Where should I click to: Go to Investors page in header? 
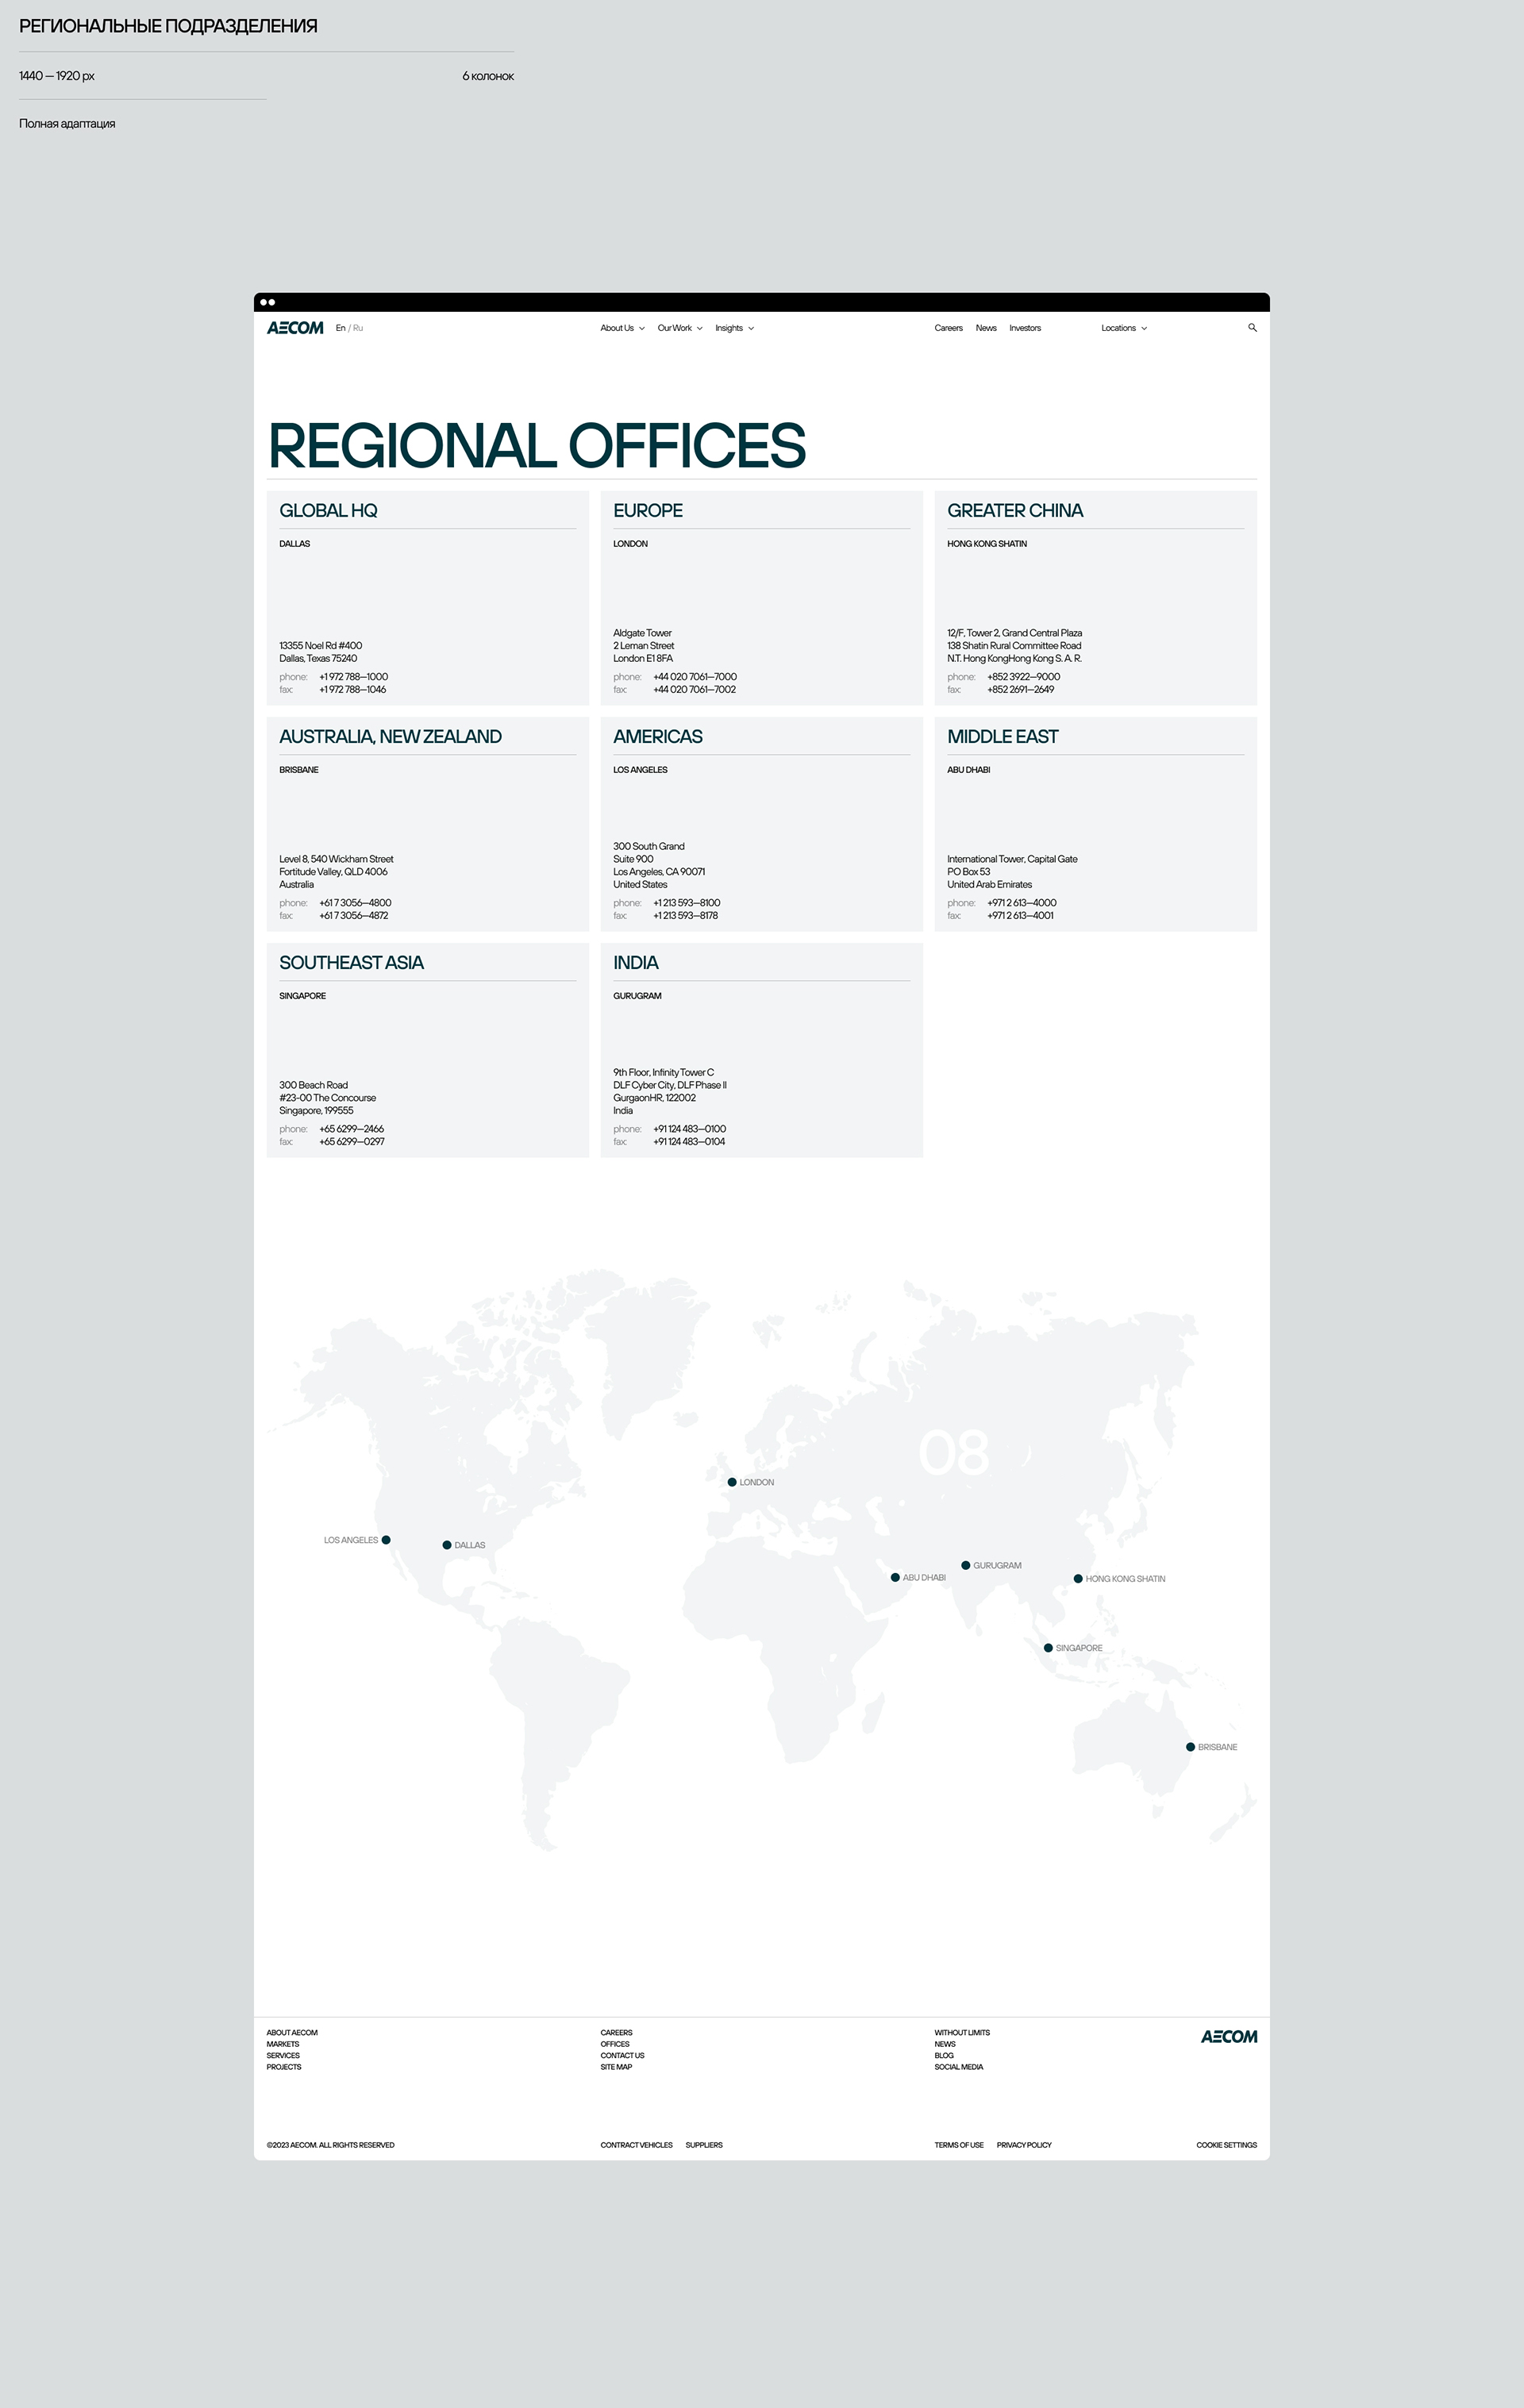[1025, 328]
